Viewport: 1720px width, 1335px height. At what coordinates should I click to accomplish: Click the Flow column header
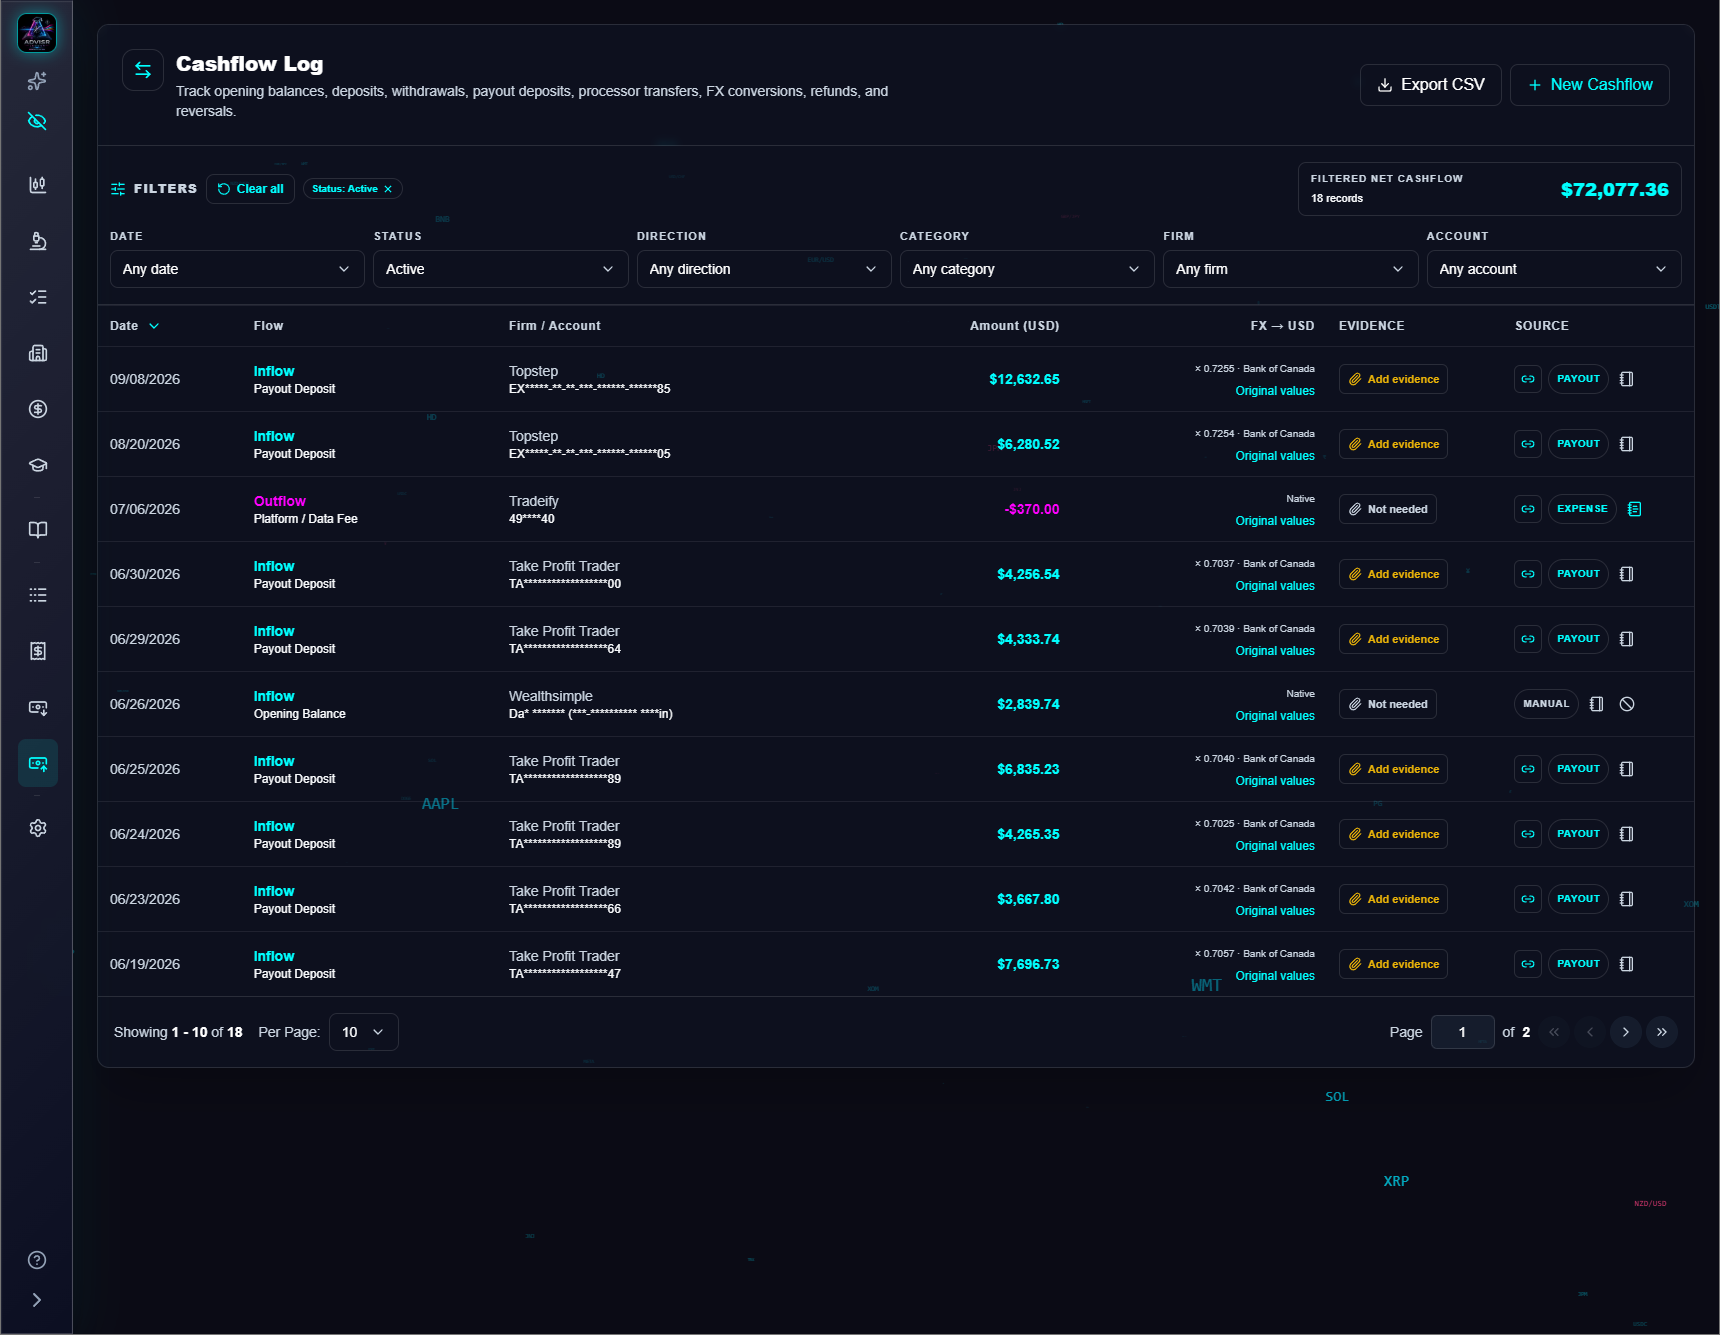268,326
